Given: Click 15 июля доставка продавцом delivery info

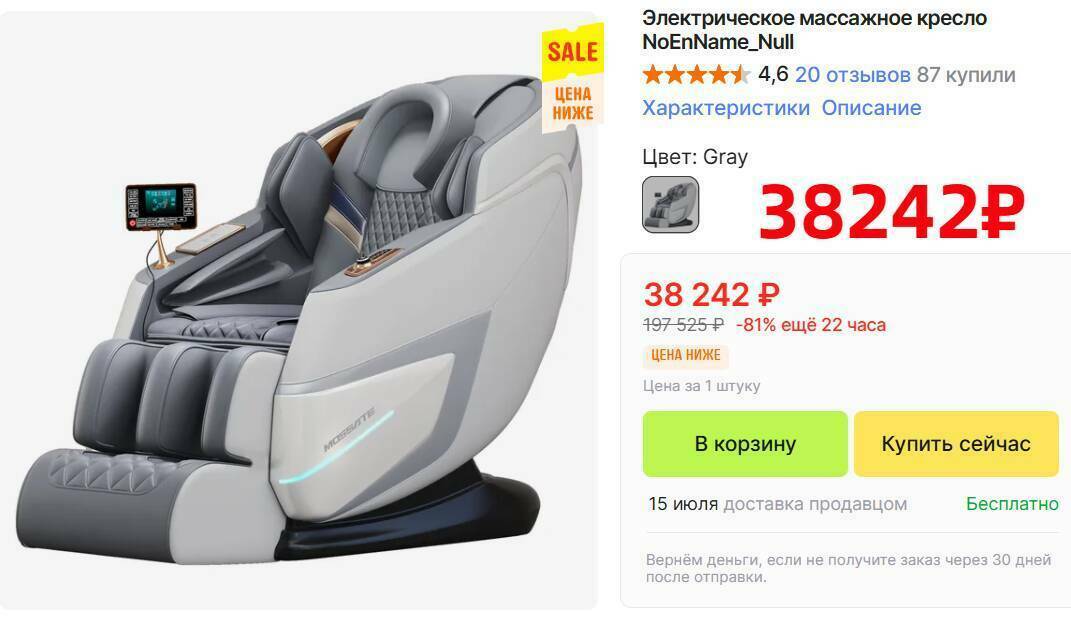Looking at the screenshot, I should (x=777, y=504).
